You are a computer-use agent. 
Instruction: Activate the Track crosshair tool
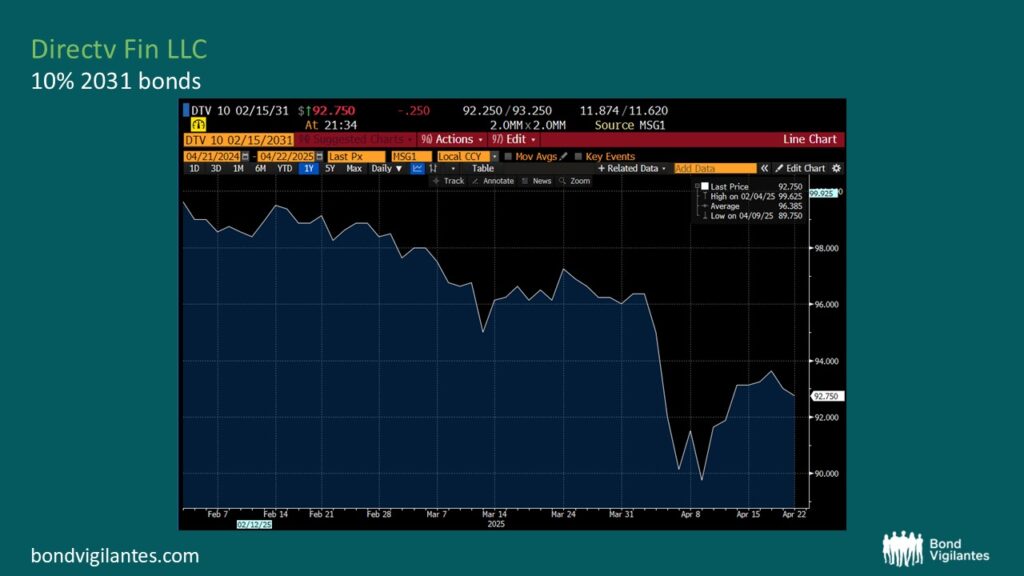tap(448, 181)
